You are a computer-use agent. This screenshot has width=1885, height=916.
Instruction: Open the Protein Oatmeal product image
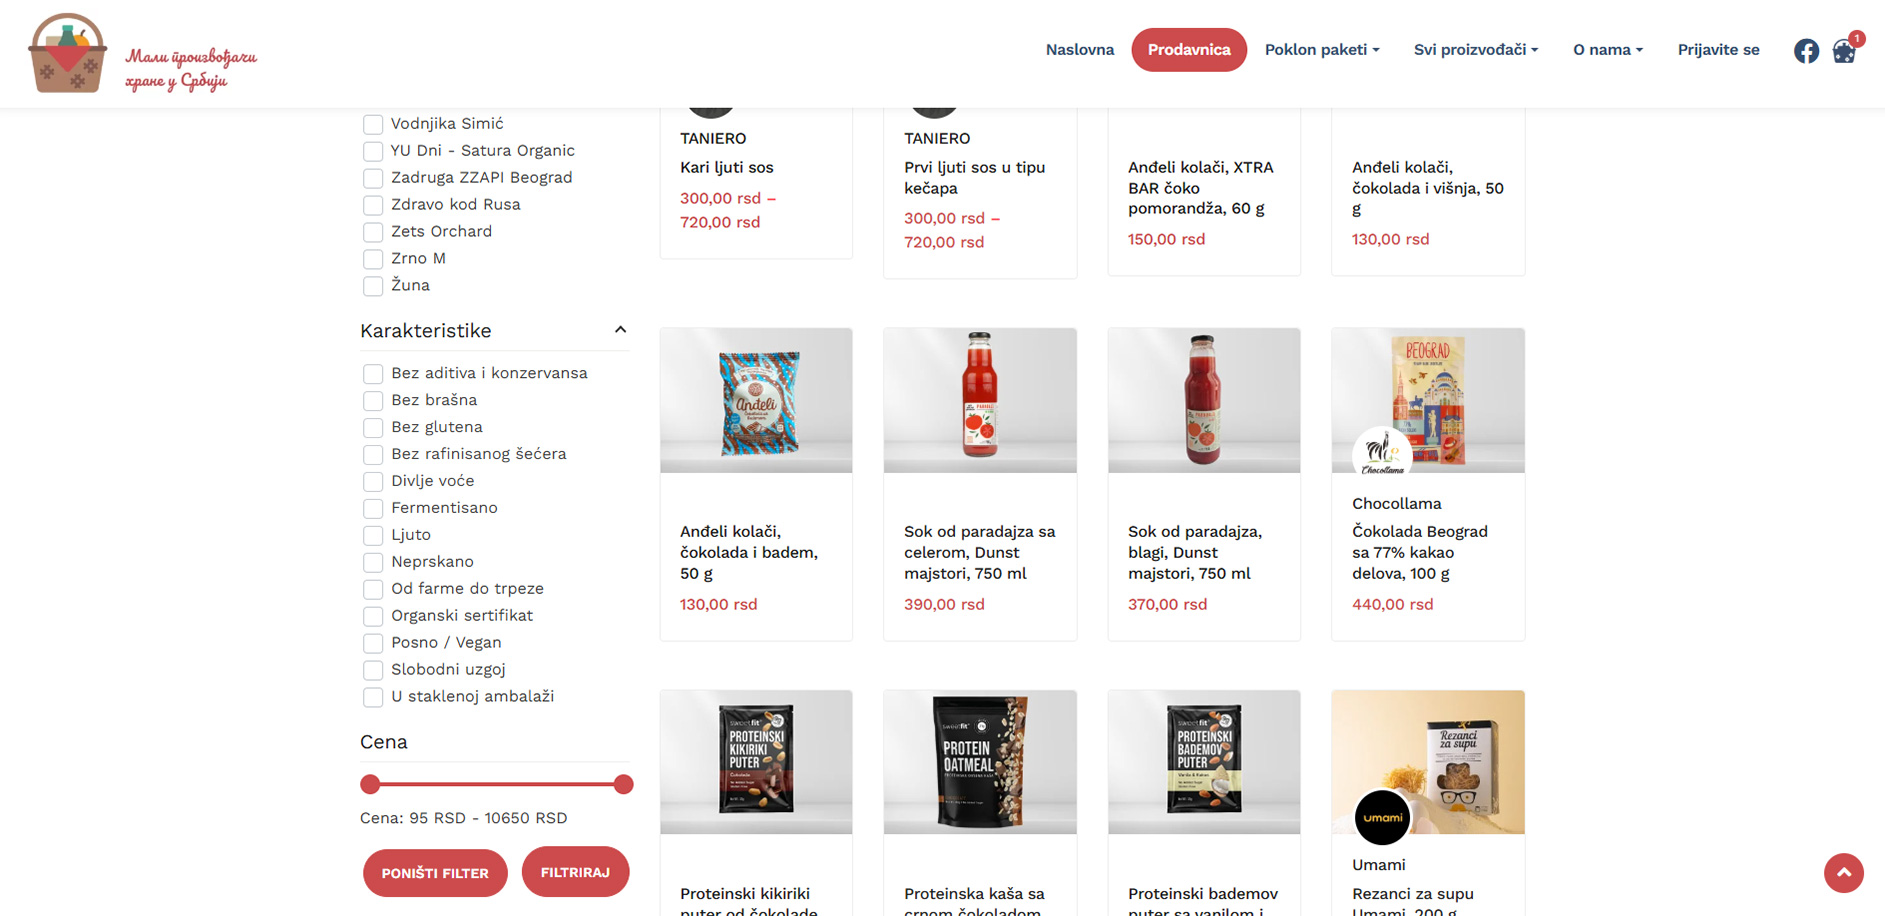pos(980,762)
